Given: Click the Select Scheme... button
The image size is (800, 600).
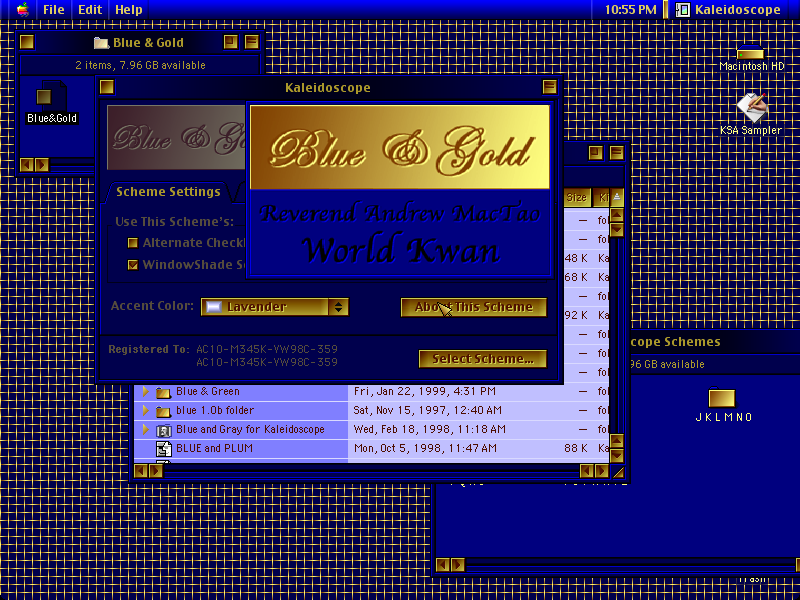Looking at the screenshot, I should (483, 359).
